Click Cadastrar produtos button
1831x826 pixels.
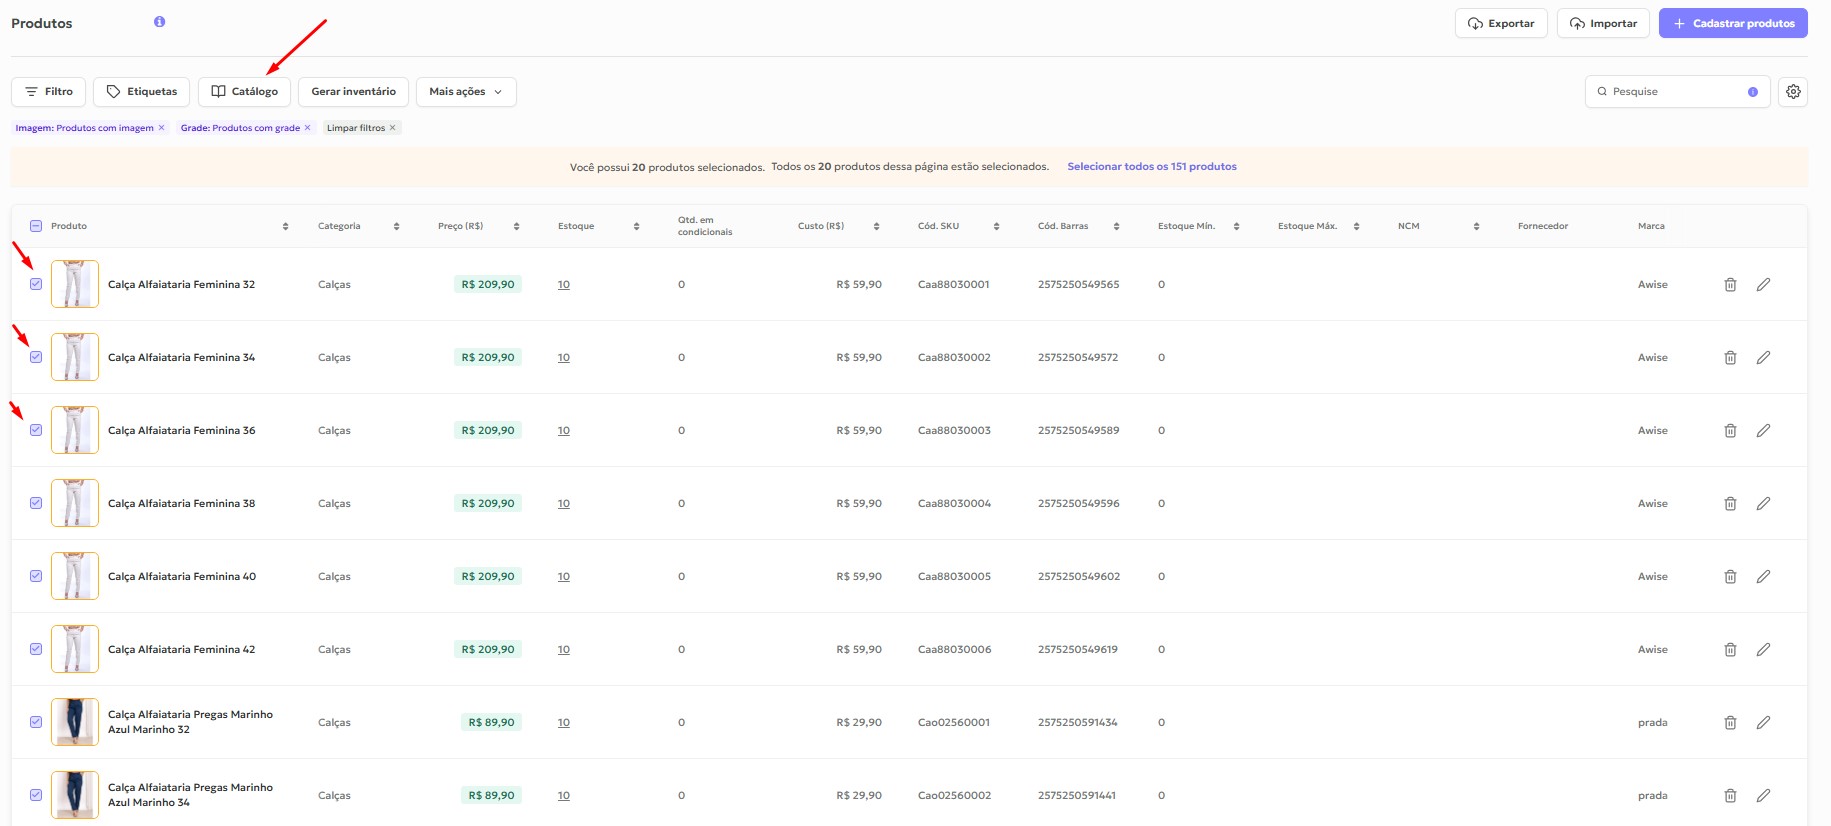pos(1733,23)
